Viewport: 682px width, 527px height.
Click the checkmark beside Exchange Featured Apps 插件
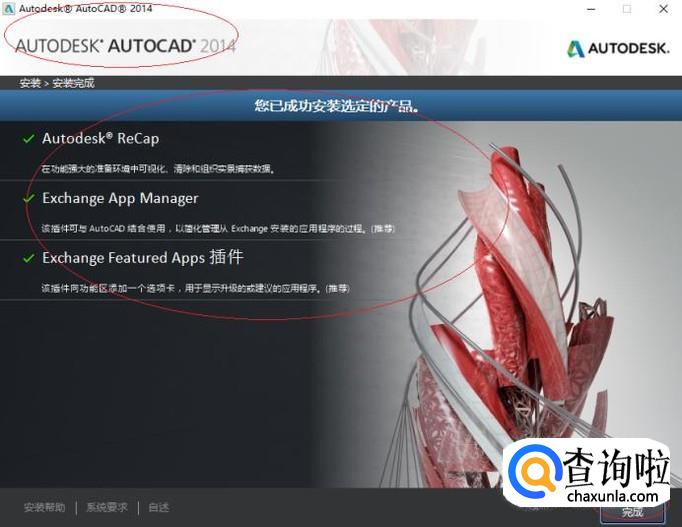click(x=28, y=258)
